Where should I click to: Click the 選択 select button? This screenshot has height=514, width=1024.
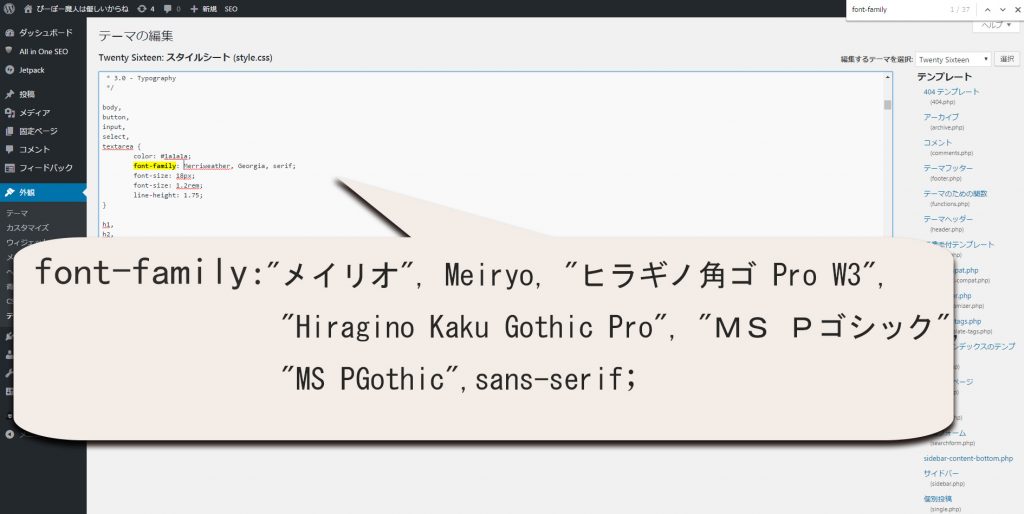click(1007, 59)
